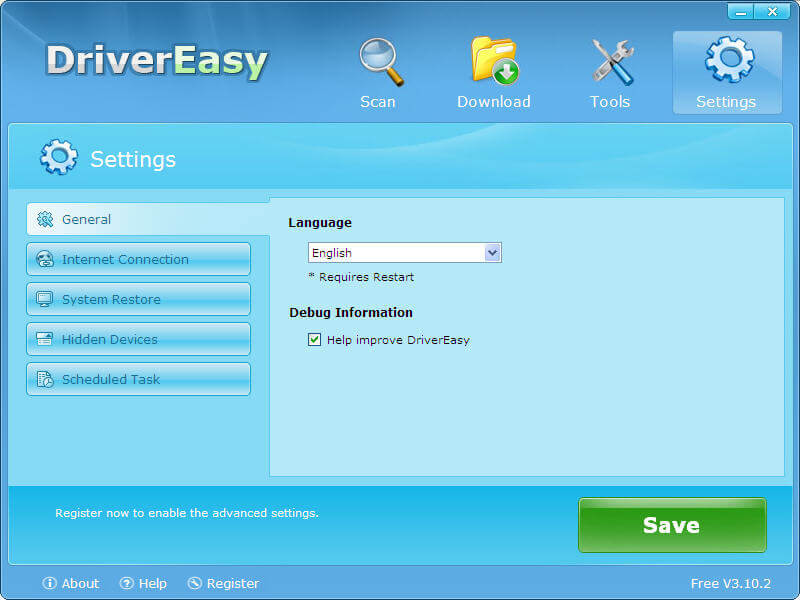The width and height of the screenshot is (800, 600).
Task: Click the 'Debug Information' heading
Action: [351, 312]
